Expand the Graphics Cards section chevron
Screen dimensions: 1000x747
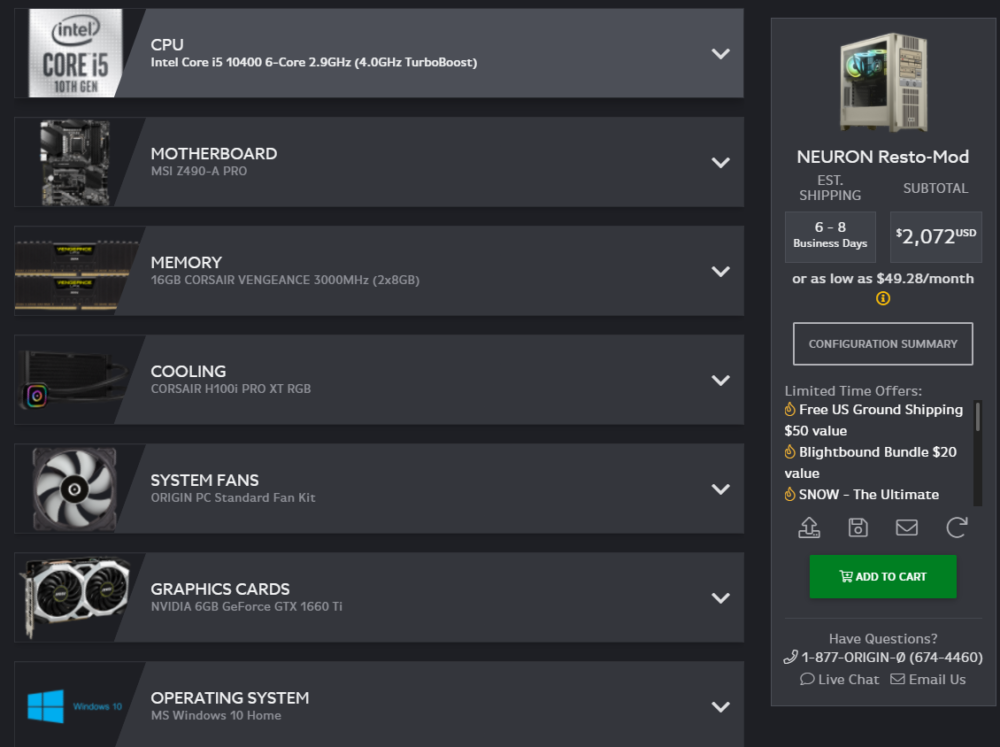721,598
